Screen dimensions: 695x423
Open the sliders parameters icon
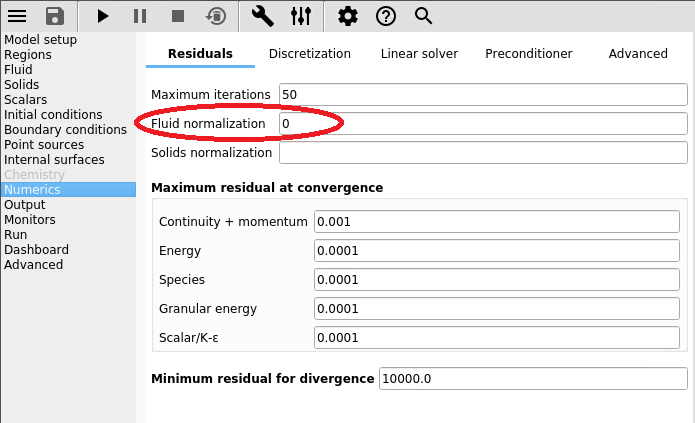point(300,16)
